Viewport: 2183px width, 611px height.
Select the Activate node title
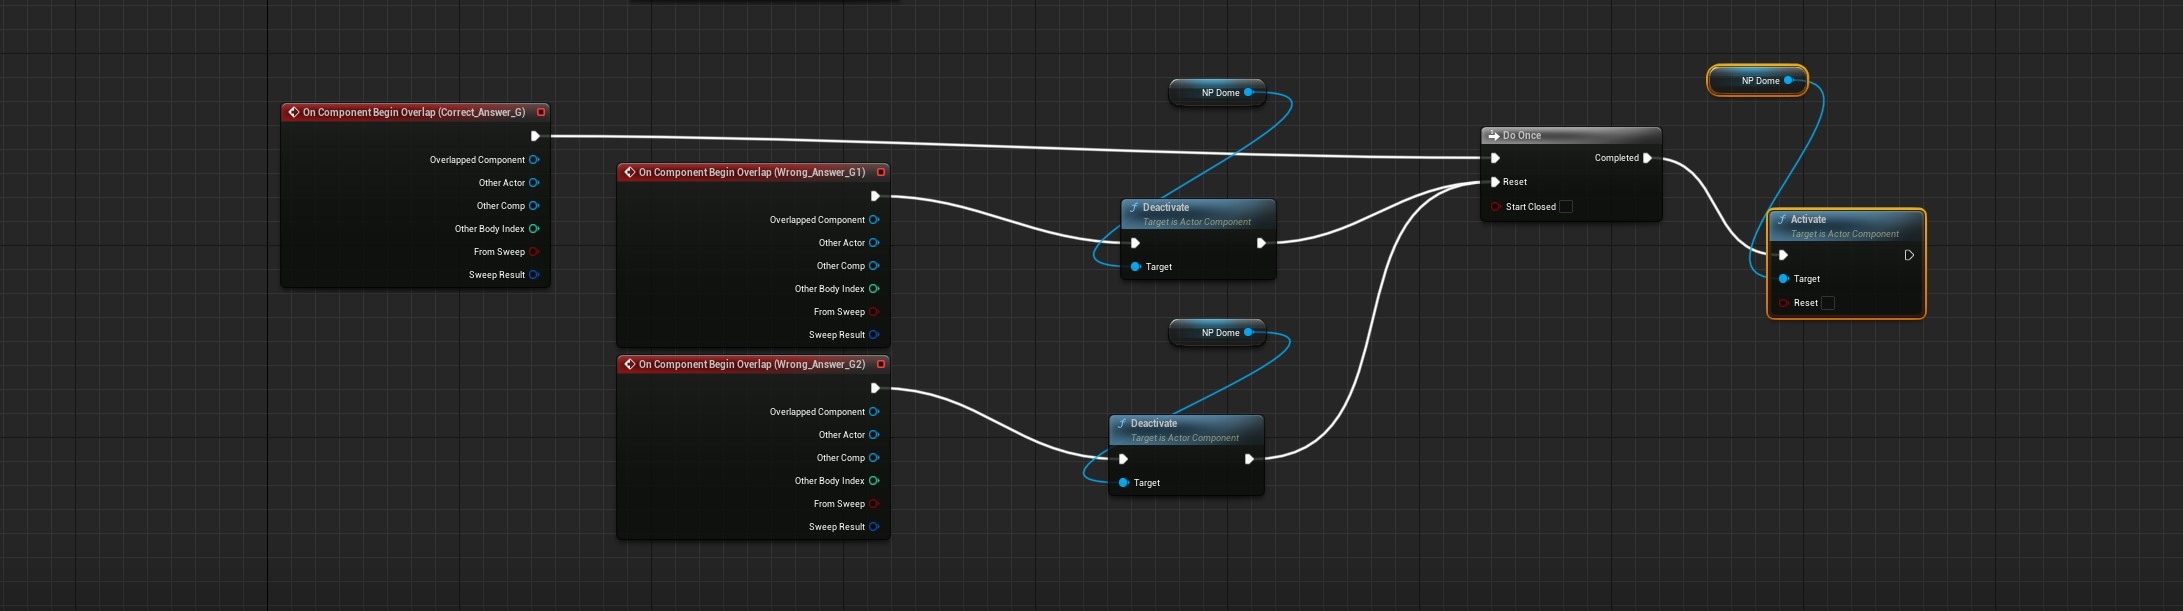1808,219
